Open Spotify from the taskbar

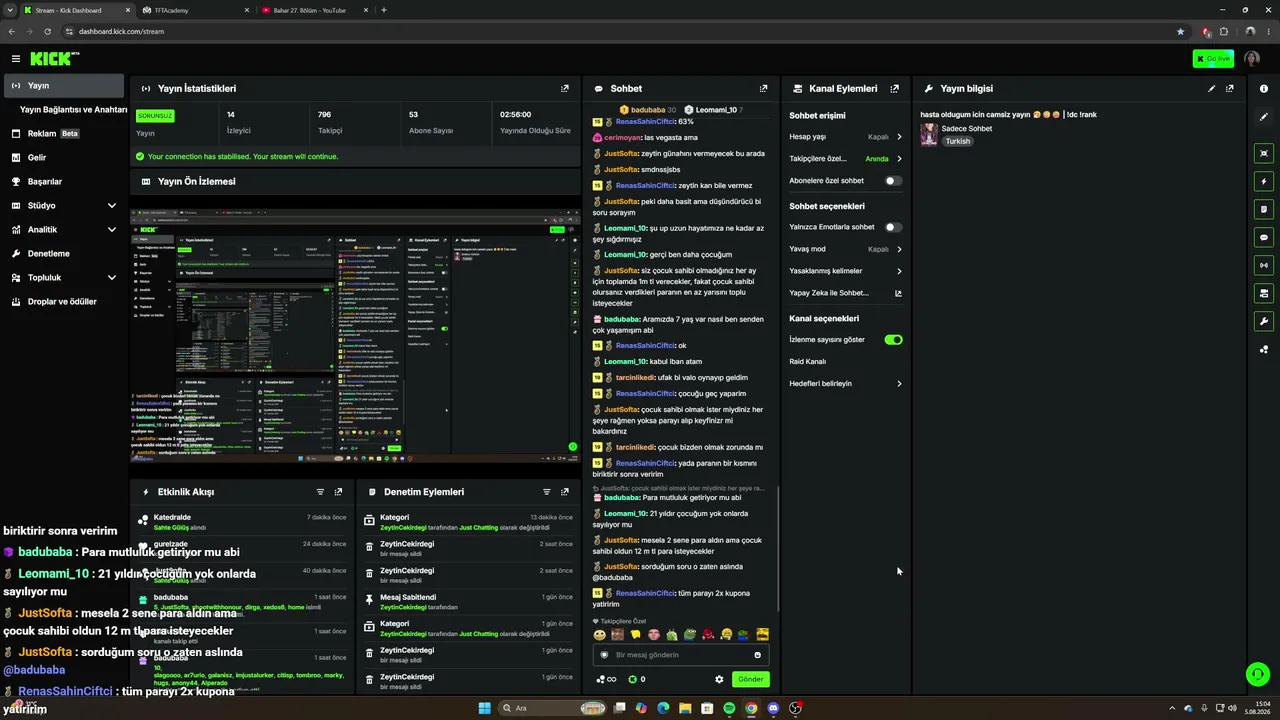(729, 708)
